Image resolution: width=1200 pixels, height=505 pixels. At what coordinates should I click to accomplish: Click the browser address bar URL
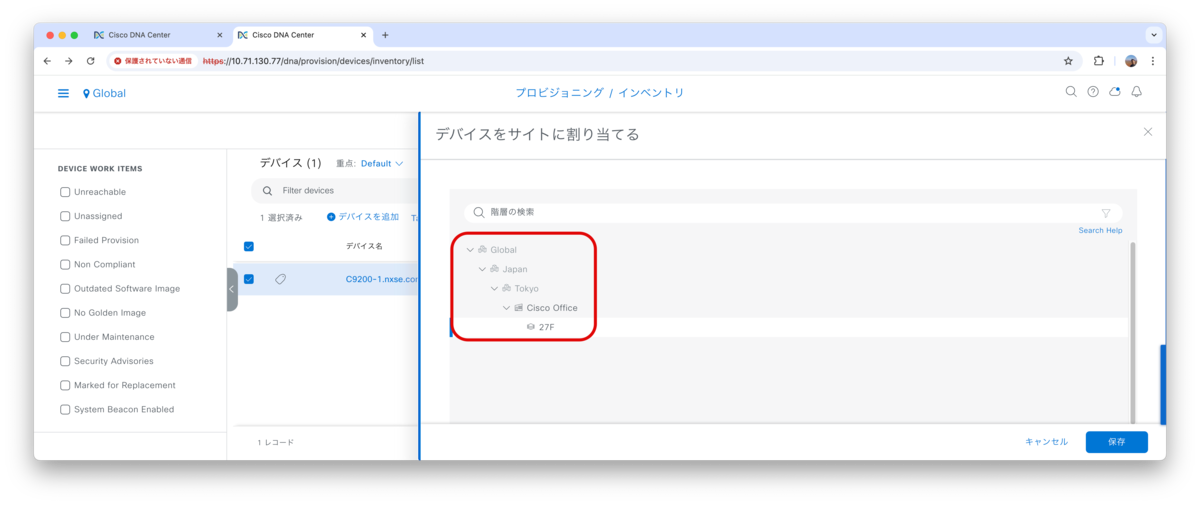coord(313,61)
